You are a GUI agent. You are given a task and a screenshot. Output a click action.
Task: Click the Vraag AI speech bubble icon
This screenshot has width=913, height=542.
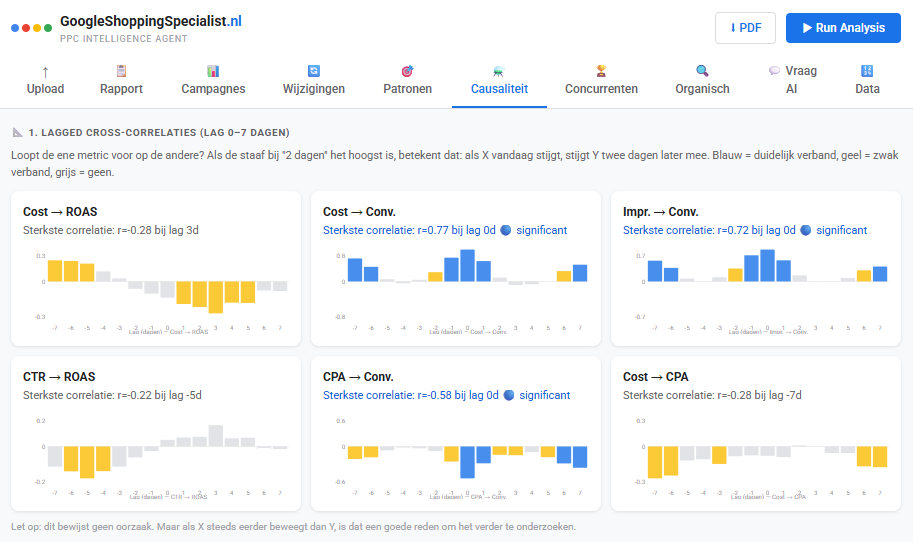pos(775,71)
